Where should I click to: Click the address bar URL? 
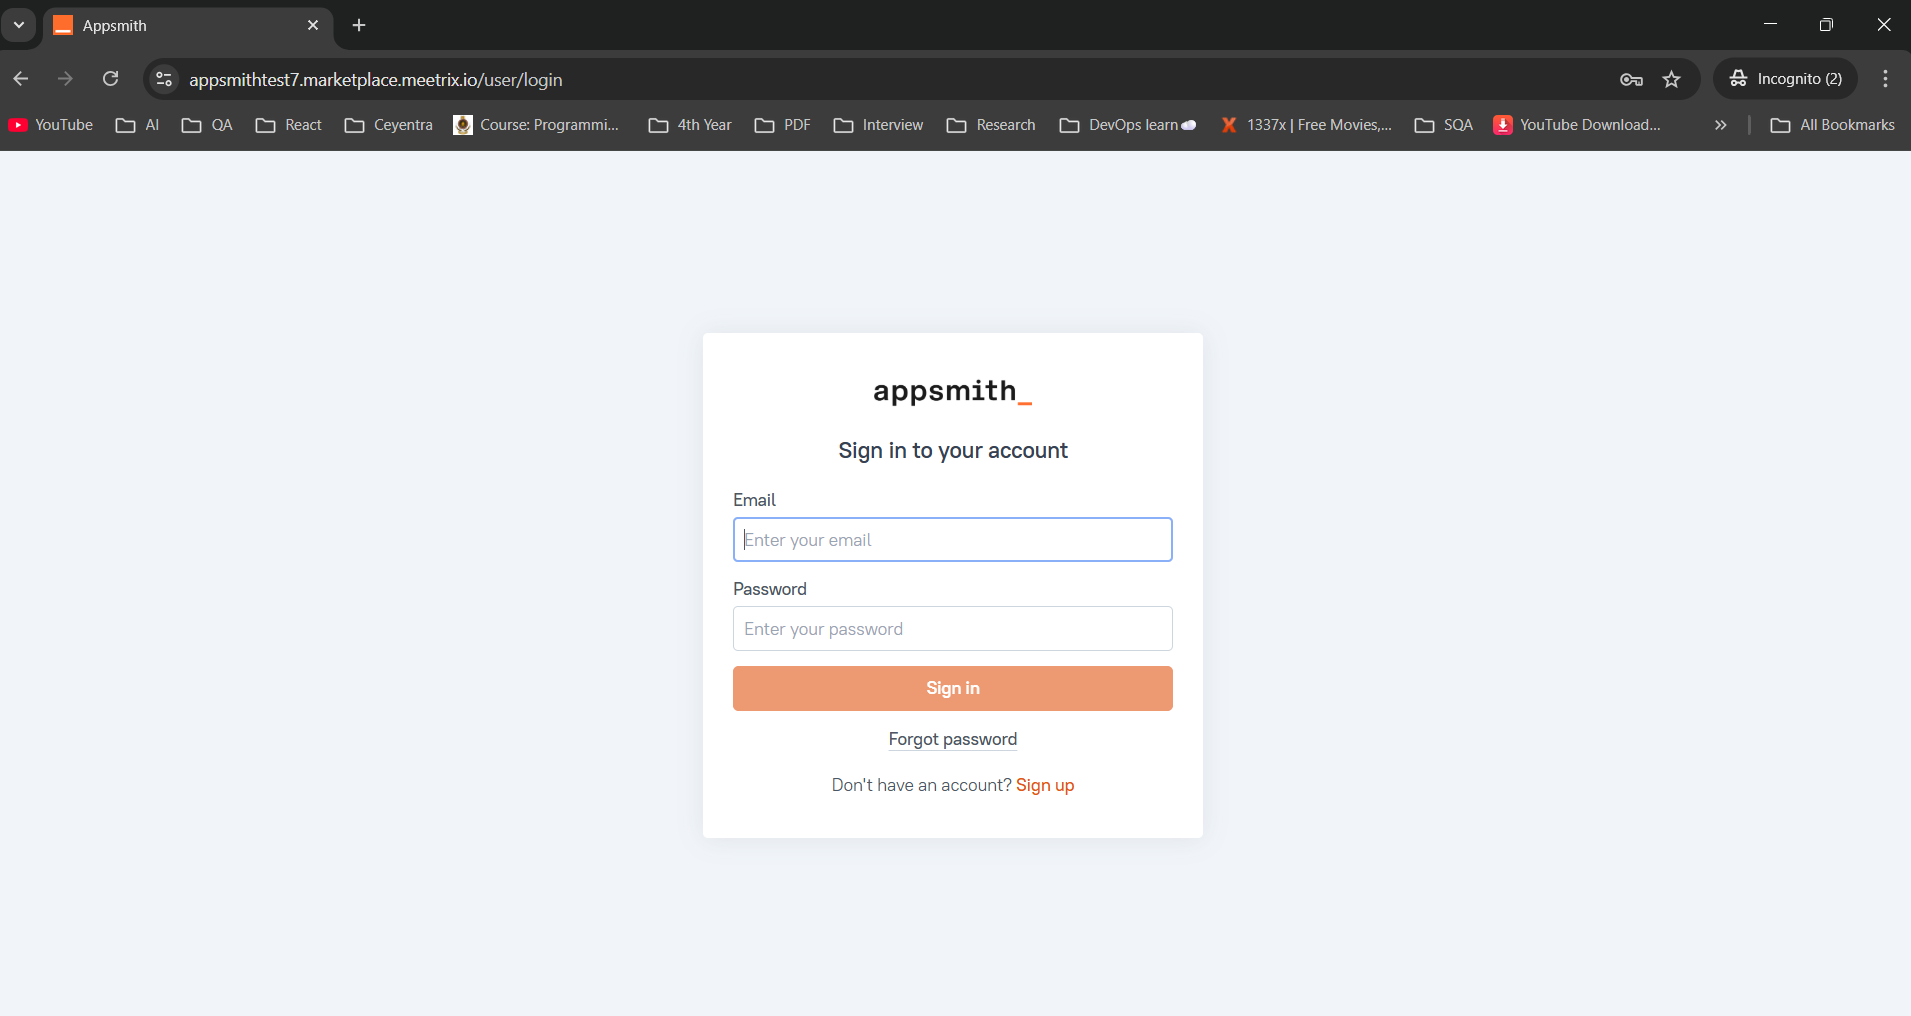(376, 80)
